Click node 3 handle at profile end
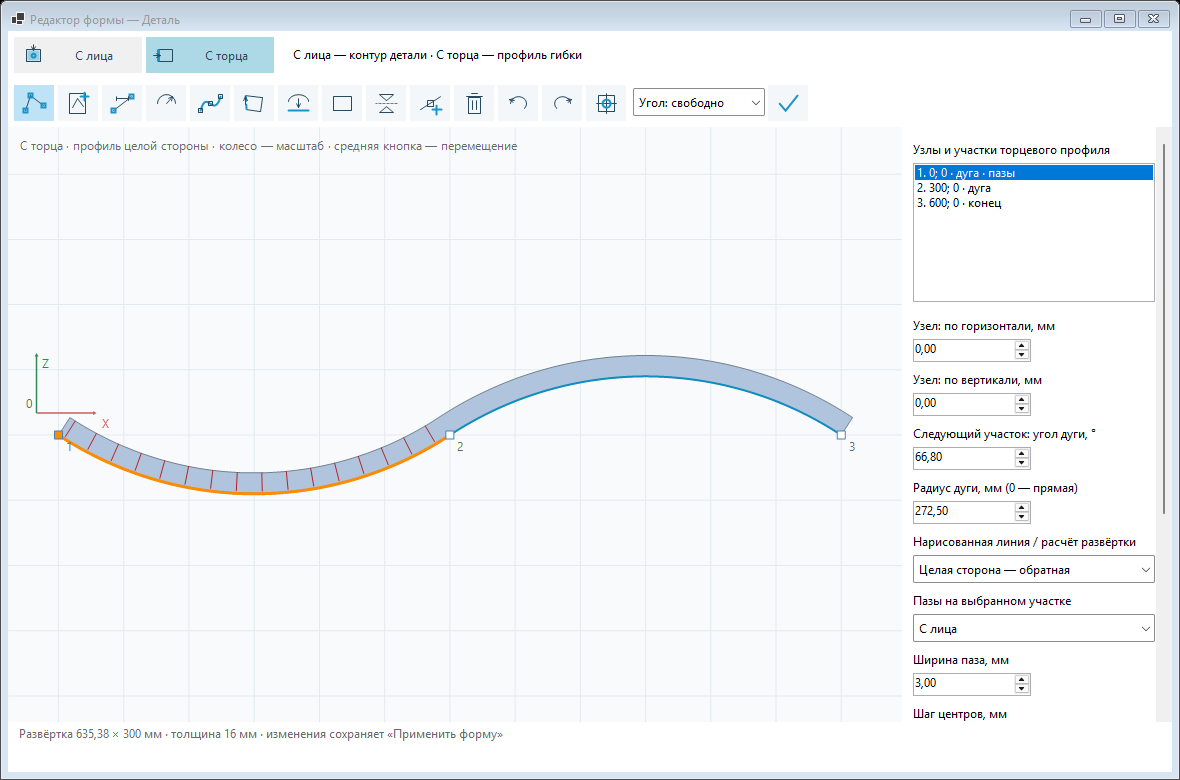Screen dimensions: 1180x780 841,435
